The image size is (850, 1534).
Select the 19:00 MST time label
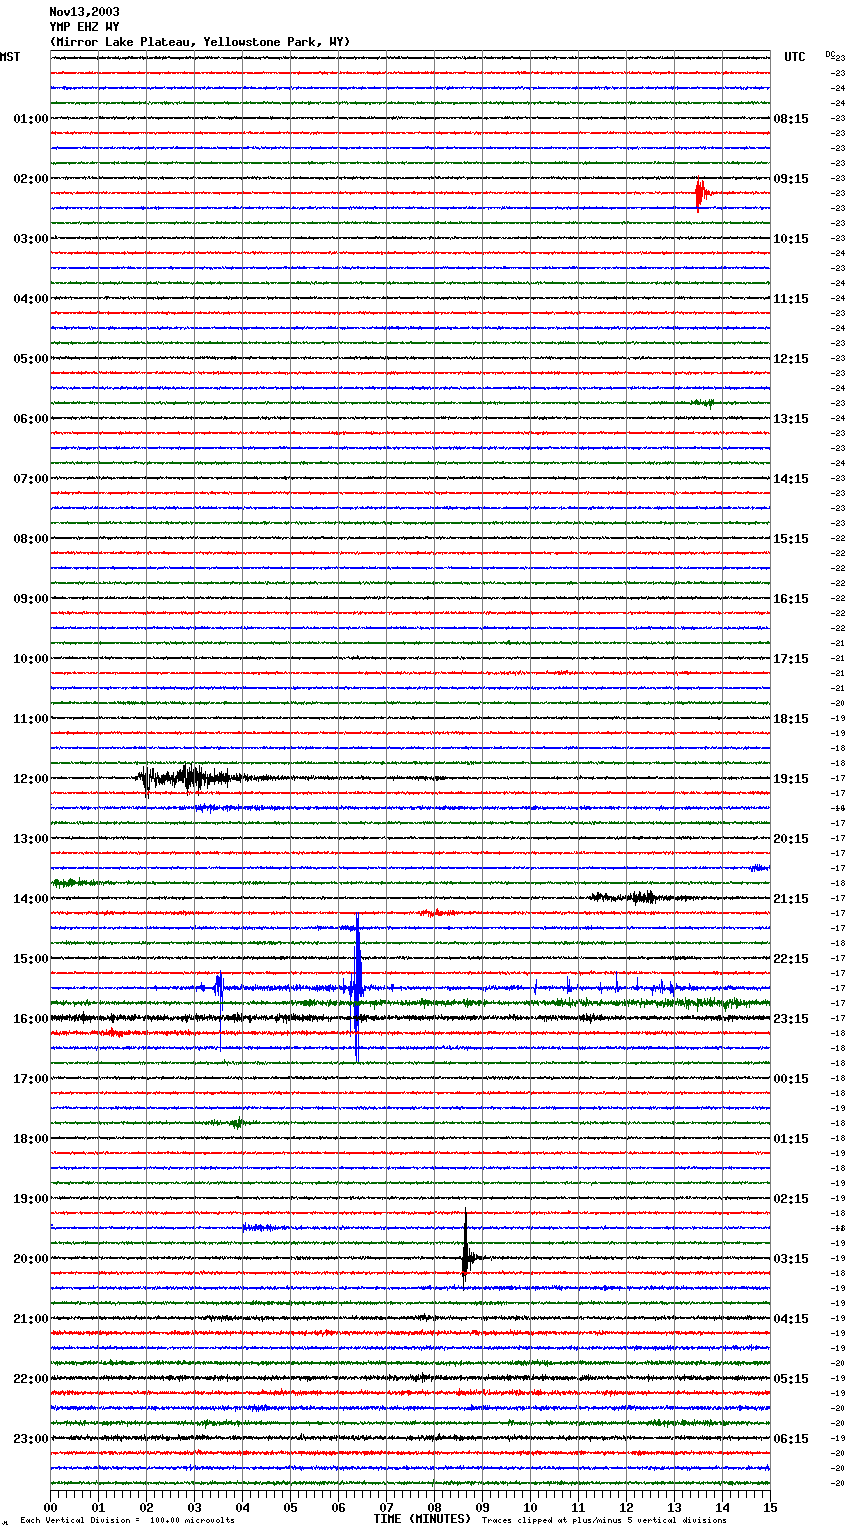pos(31,1199)
